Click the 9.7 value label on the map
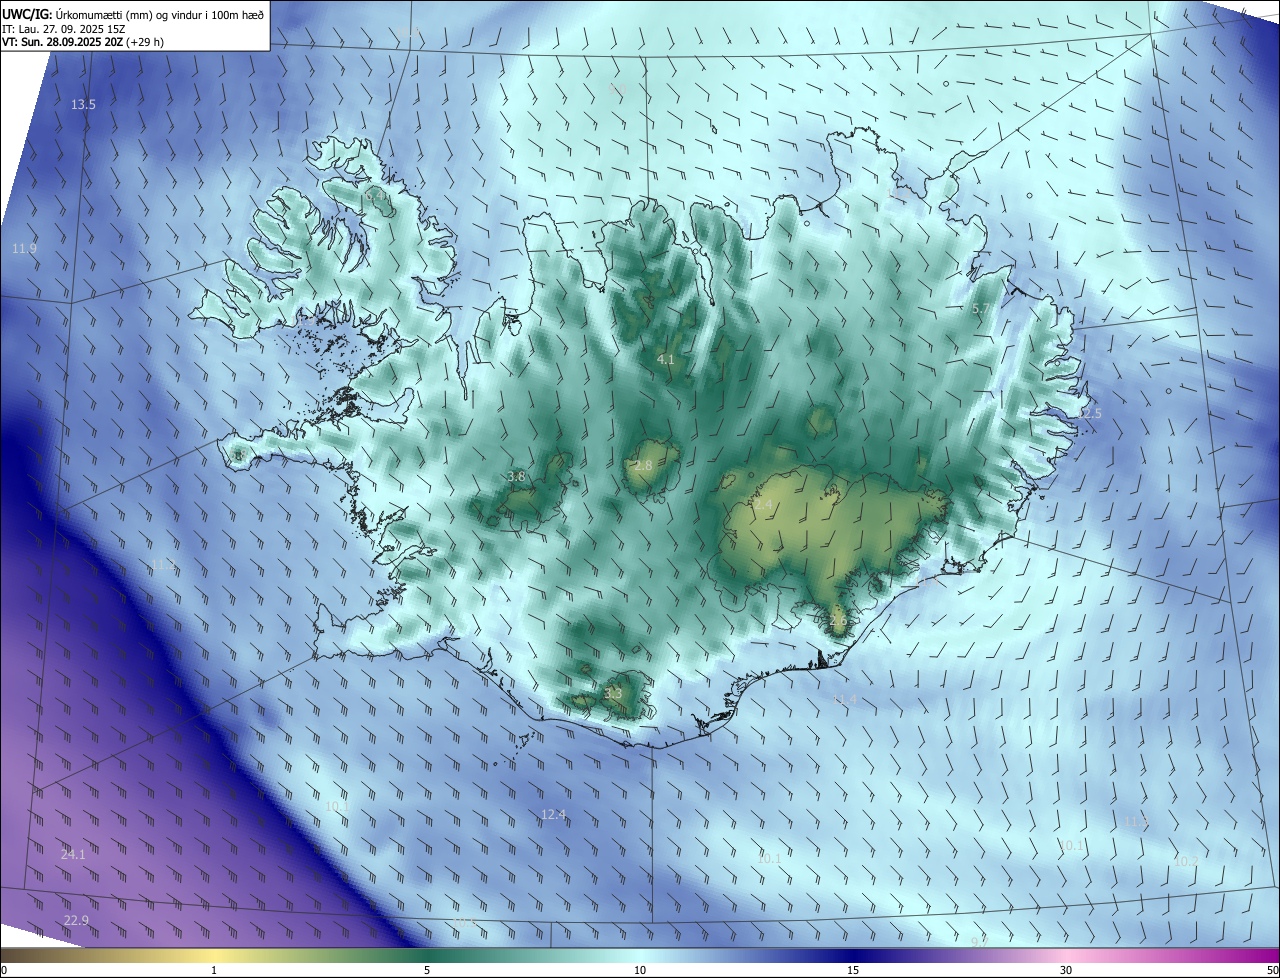The height and width of the screenshot is (978, 1280). tap(980, 941)
